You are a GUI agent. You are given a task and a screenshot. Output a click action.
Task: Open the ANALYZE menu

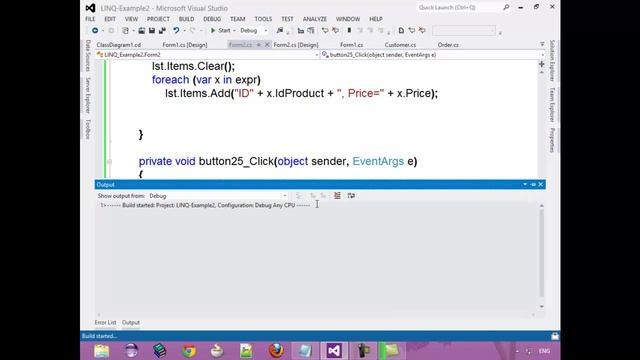[x=315, y=19]
